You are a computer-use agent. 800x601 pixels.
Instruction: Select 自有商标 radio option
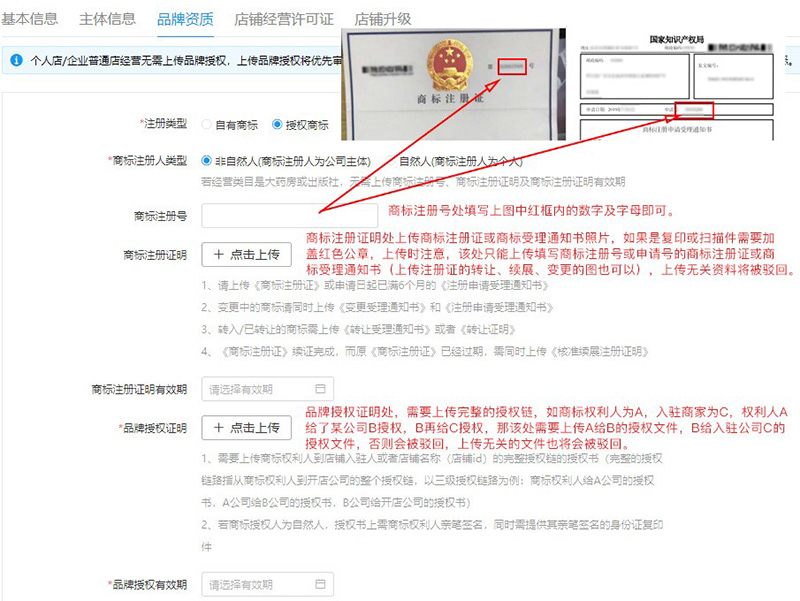pyautogui.click(x=206, y=124)
